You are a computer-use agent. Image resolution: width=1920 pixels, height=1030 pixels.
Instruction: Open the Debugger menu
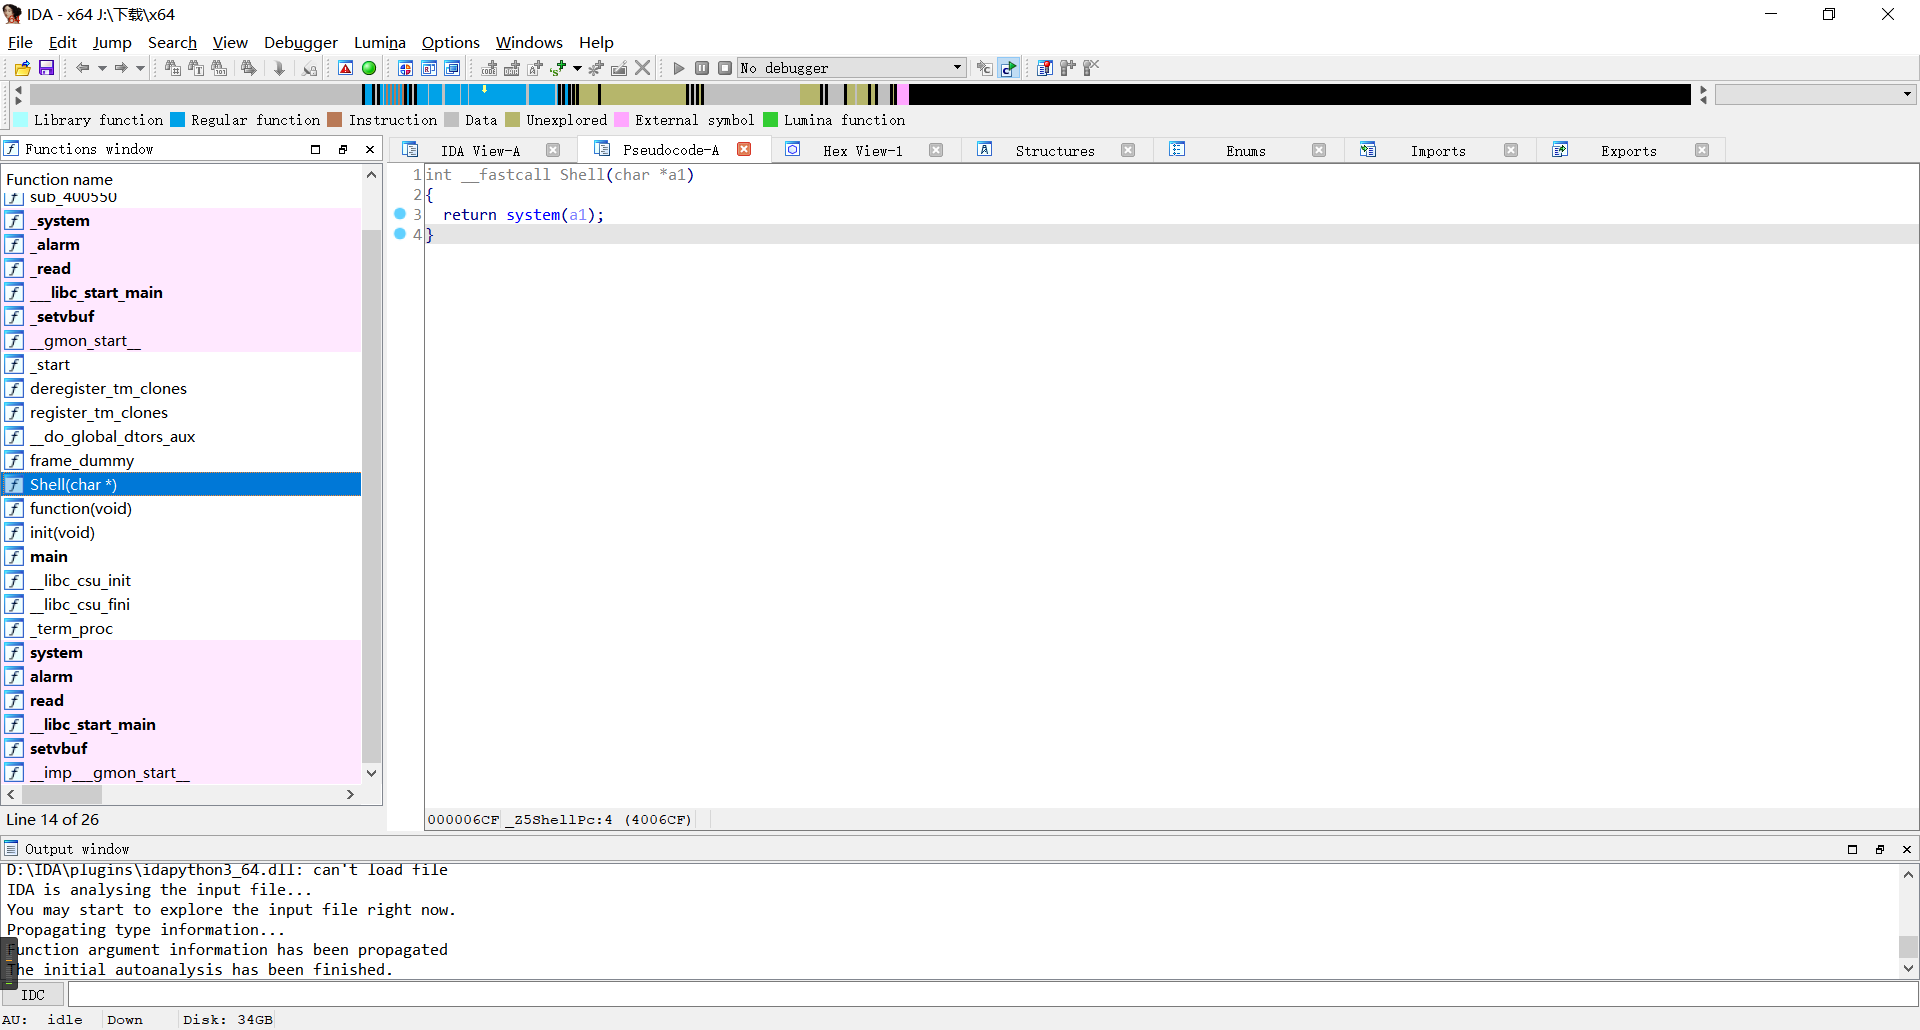pyautogui.click(x=300, y=42)
